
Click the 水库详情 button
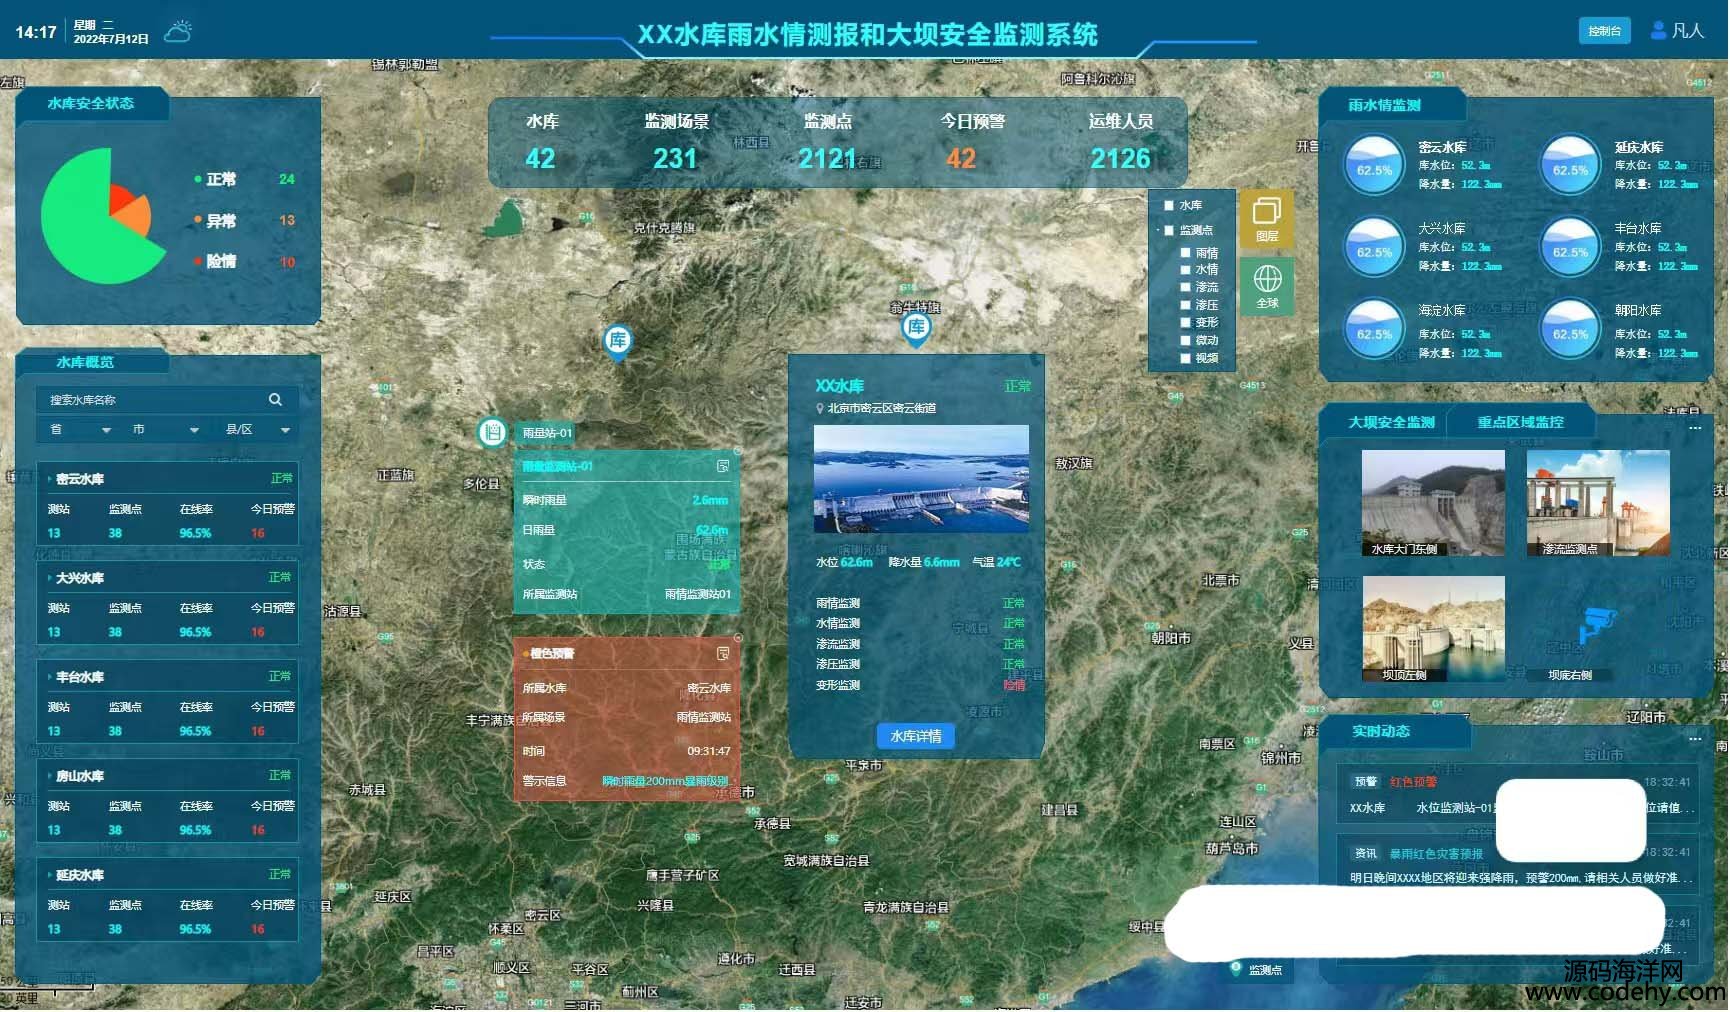tap(916, 736)
